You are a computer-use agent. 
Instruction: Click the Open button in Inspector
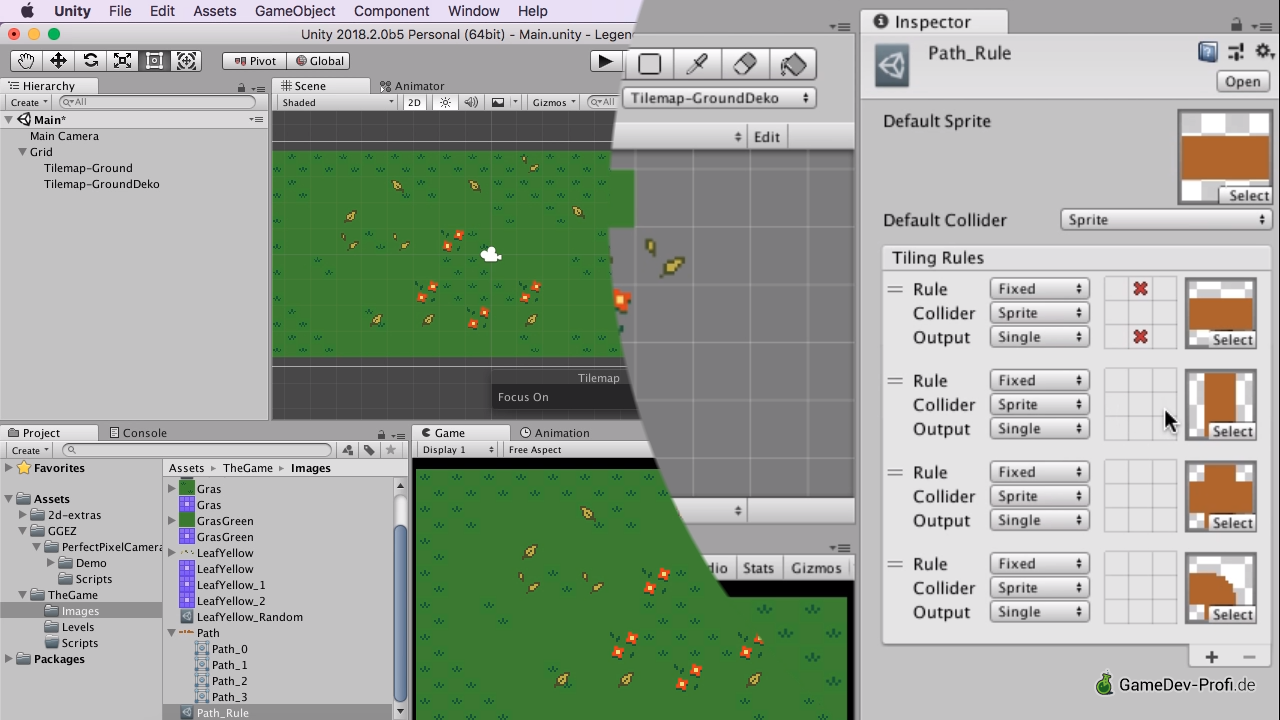coord(1243,82)
